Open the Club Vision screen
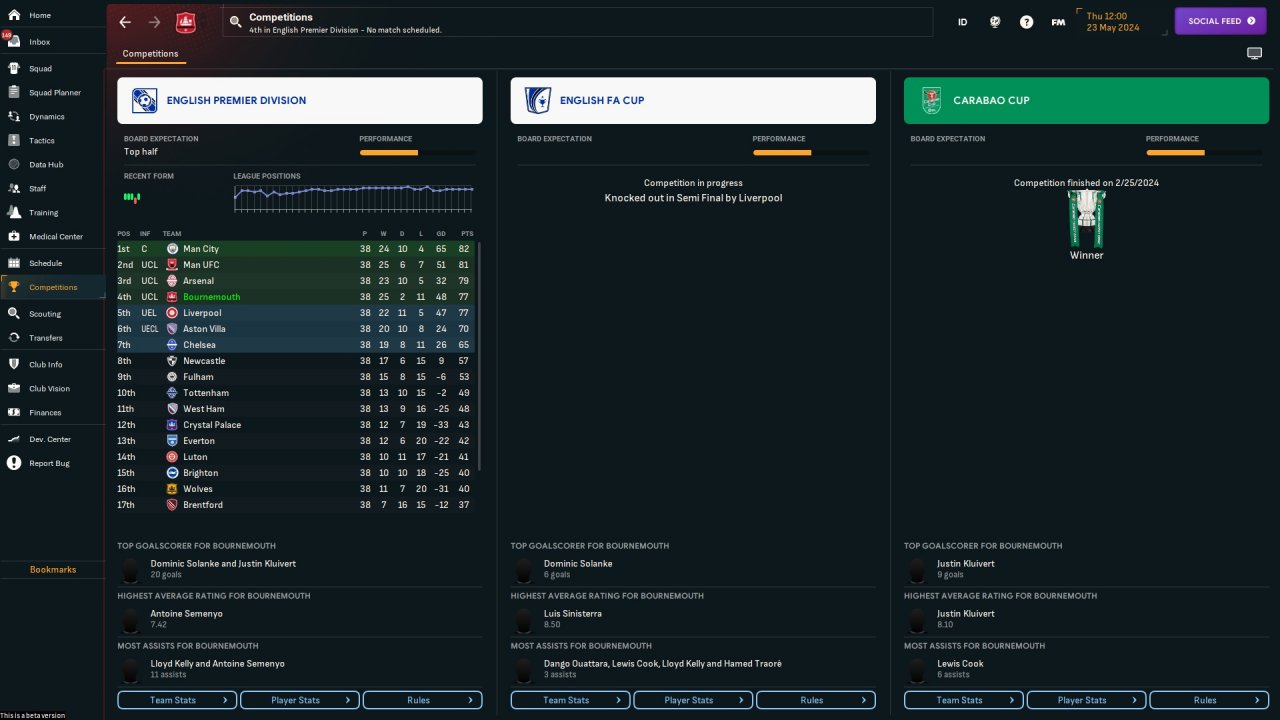Screen dimensions: 1280x720 click(x=49, y=389)
